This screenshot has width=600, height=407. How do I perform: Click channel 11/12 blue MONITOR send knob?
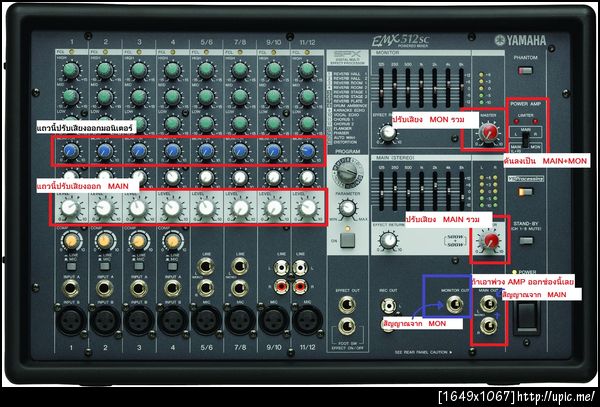307,151
